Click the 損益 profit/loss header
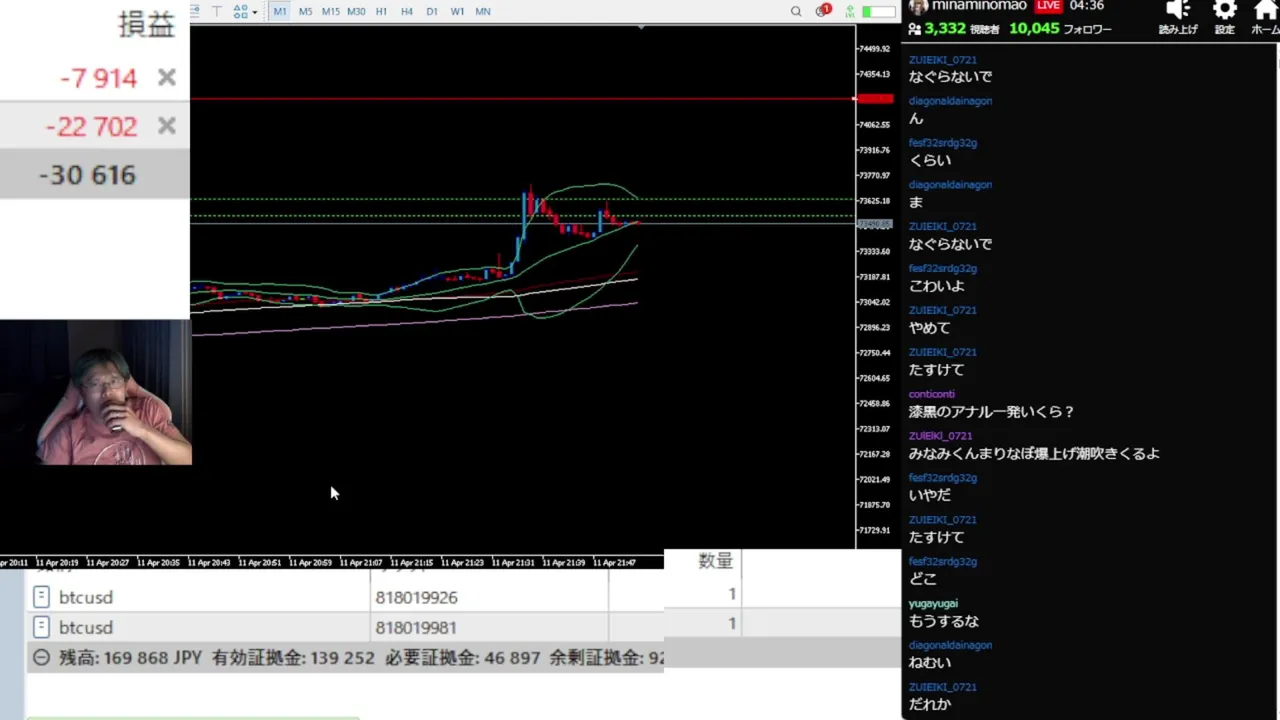The height and width of the screenshot is (720, 1280). [146, 25]
